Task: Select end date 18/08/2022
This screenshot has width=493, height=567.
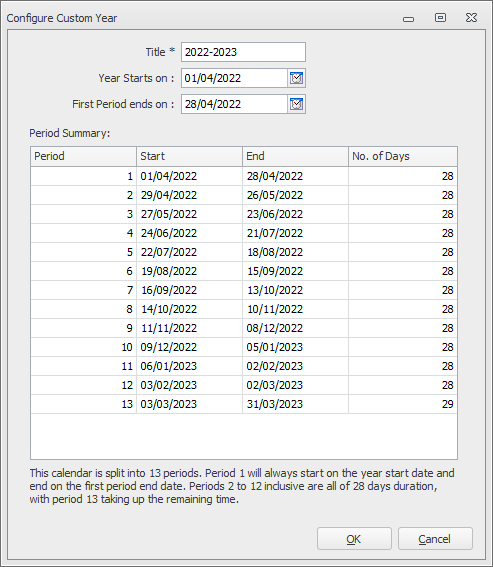Action: (296, 252)
